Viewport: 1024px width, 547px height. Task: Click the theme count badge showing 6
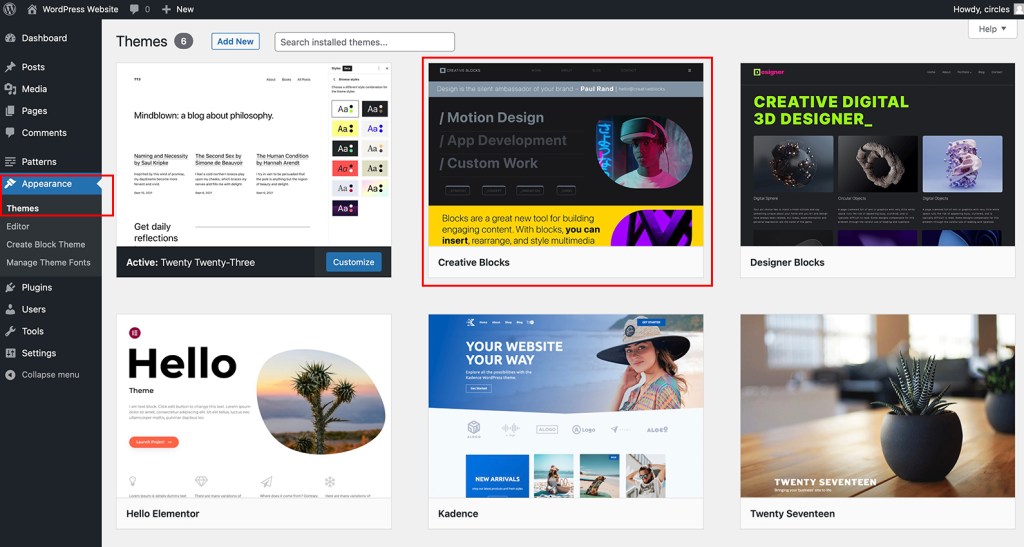184,41
